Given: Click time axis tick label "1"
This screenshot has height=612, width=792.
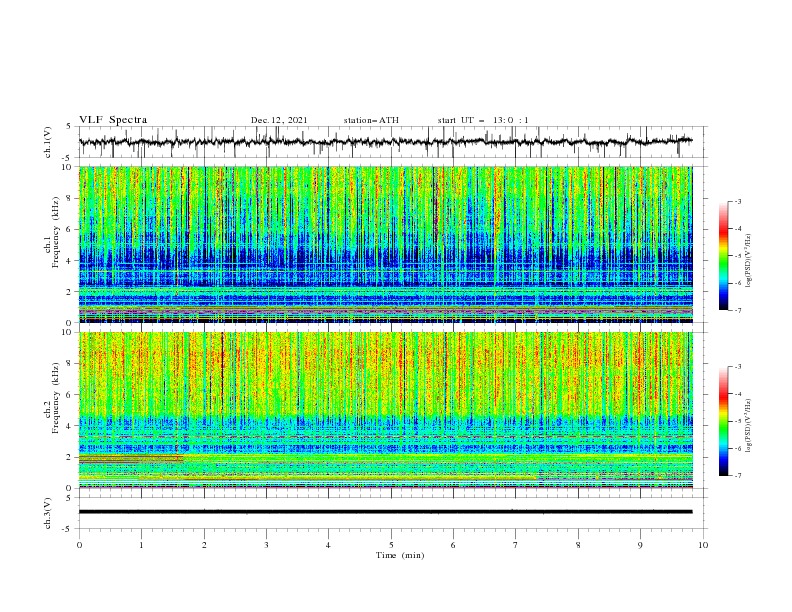Looking at the screenshot, I should click(141, 545).
